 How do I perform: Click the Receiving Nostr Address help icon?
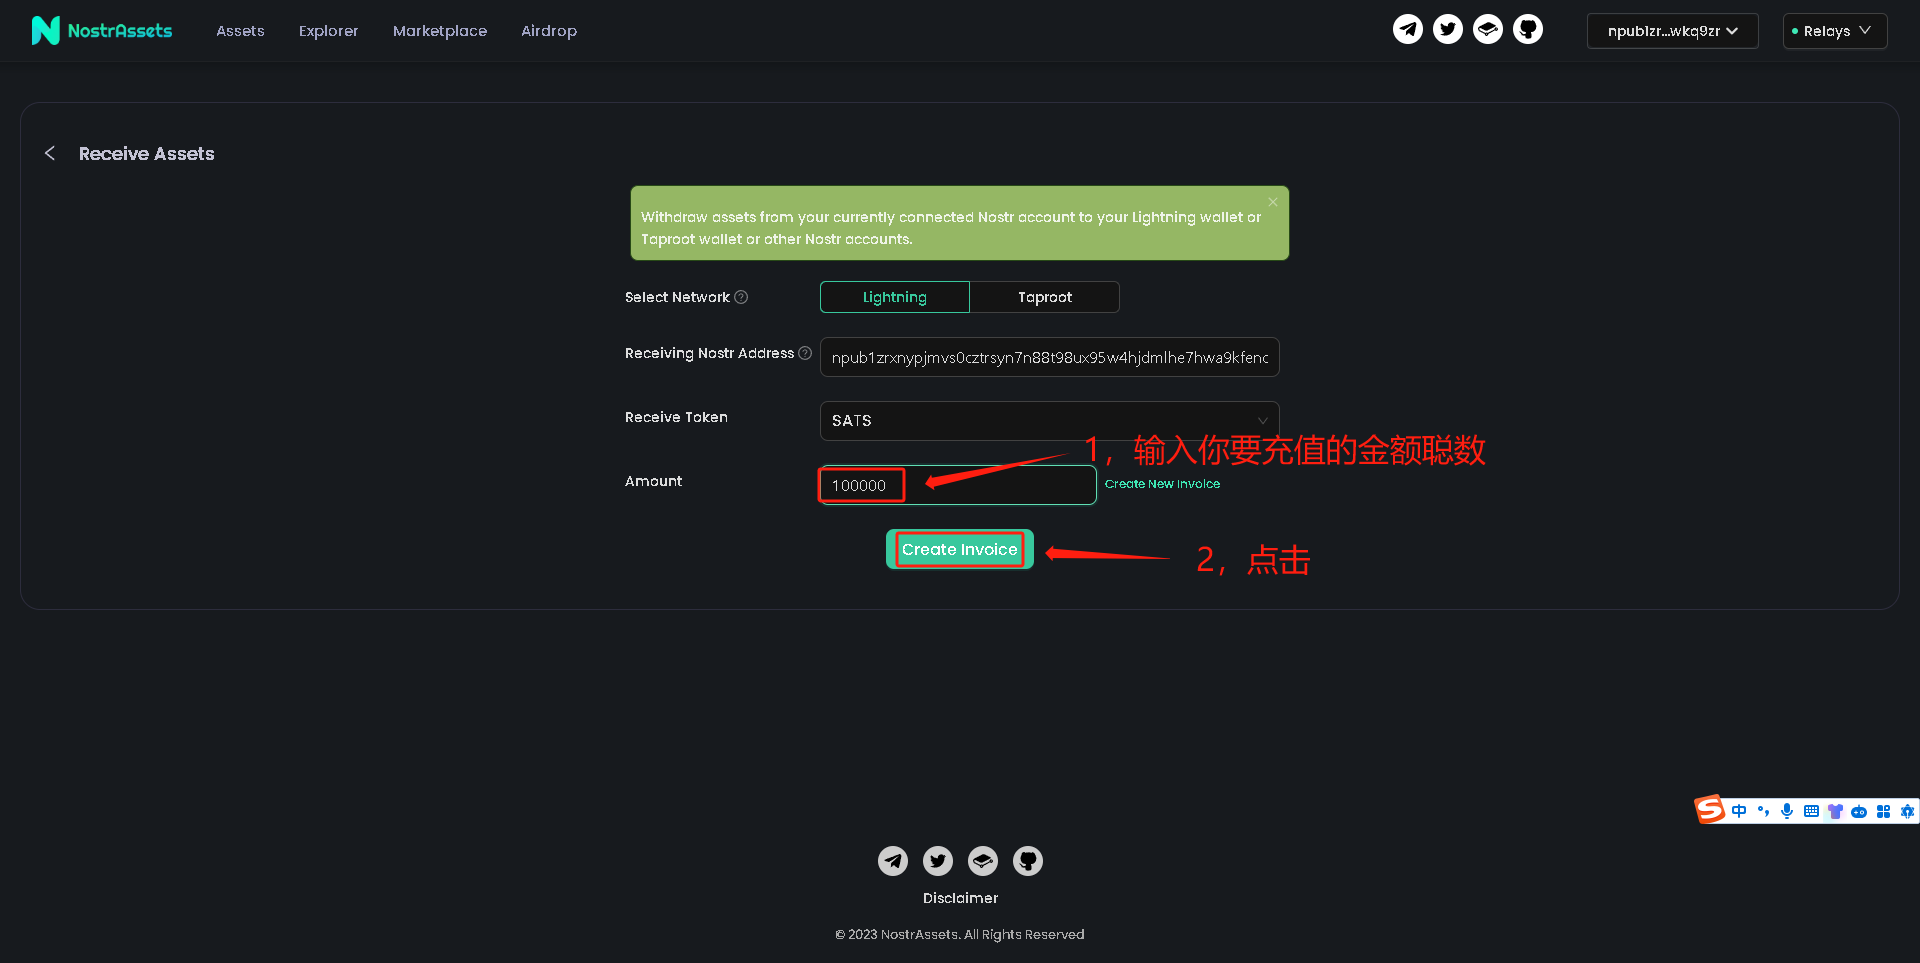805,353
